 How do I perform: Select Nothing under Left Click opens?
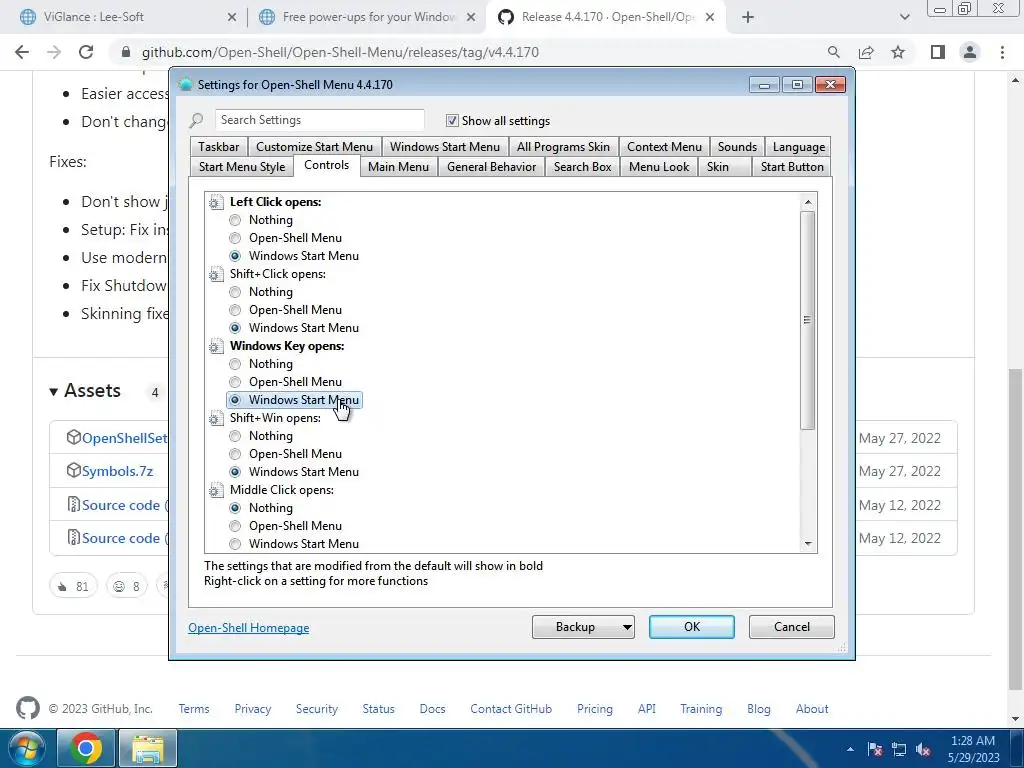click(235, 220)
